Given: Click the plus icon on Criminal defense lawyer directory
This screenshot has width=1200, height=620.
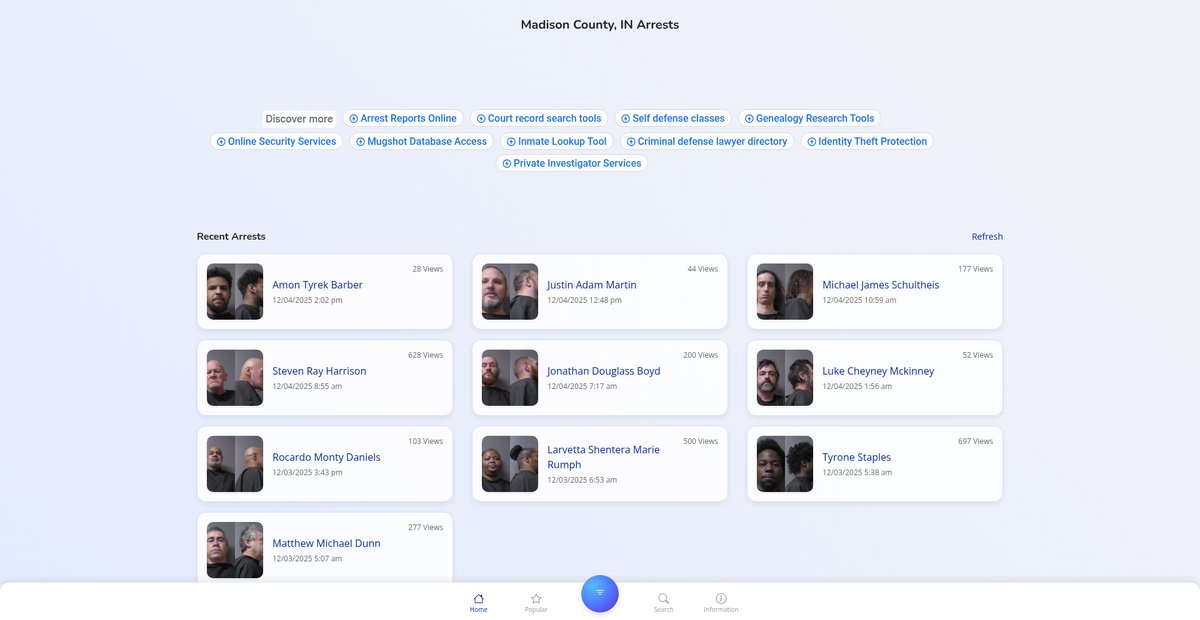Looking at the screenshot, I should 631,142.
